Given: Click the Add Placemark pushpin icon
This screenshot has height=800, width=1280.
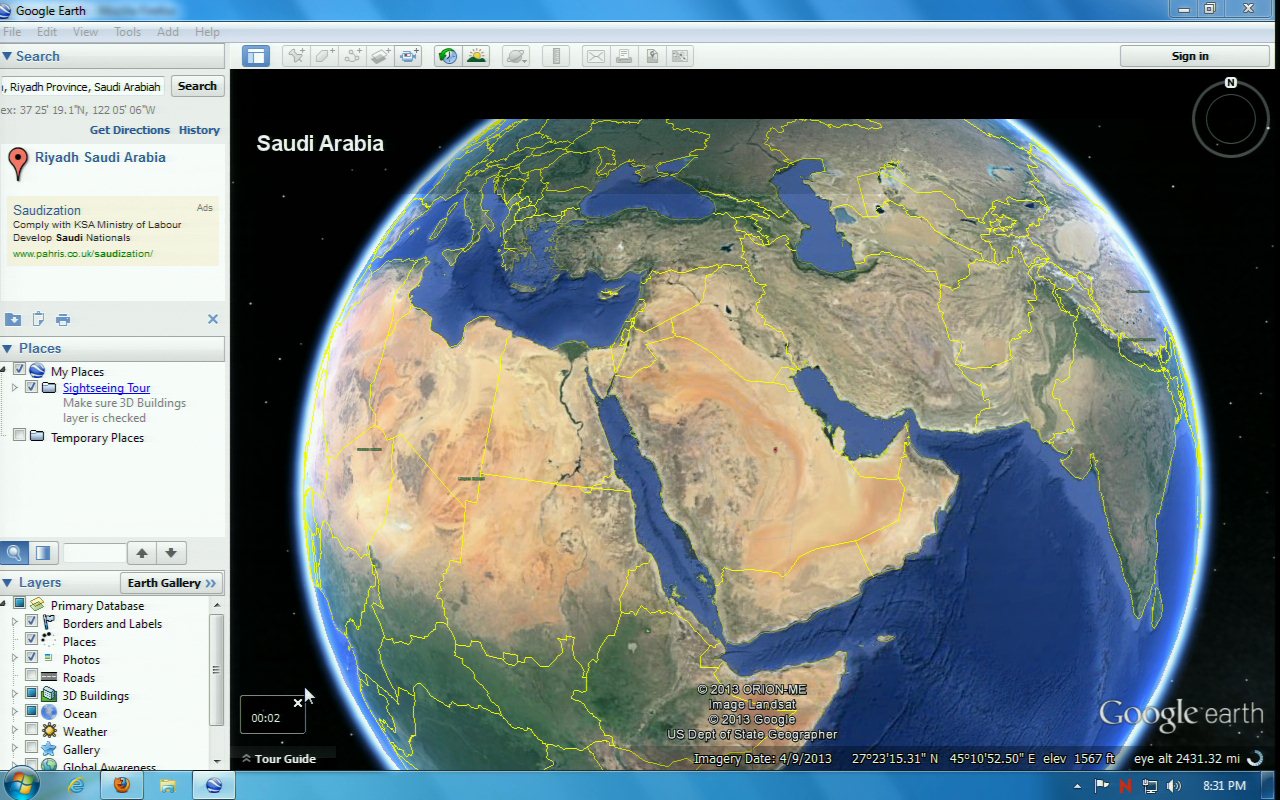Looking at the screenshot, I should point(296,56).
